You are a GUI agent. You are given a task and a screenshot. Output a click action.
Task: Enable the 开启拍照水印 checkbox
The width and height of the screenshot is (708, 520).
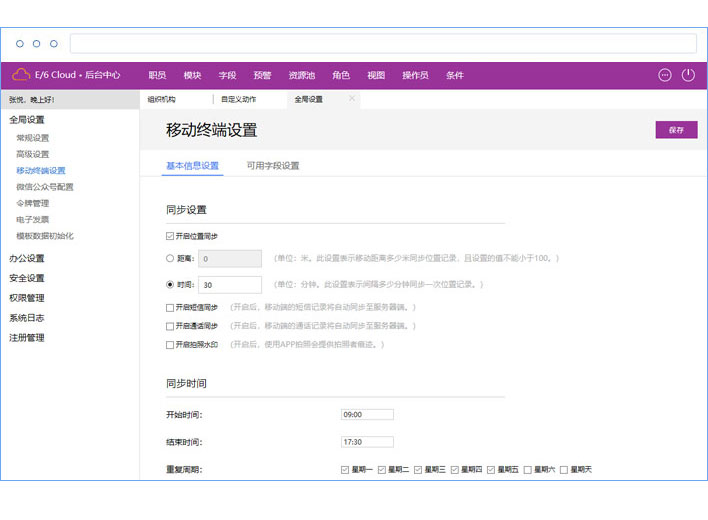point(170,344)
